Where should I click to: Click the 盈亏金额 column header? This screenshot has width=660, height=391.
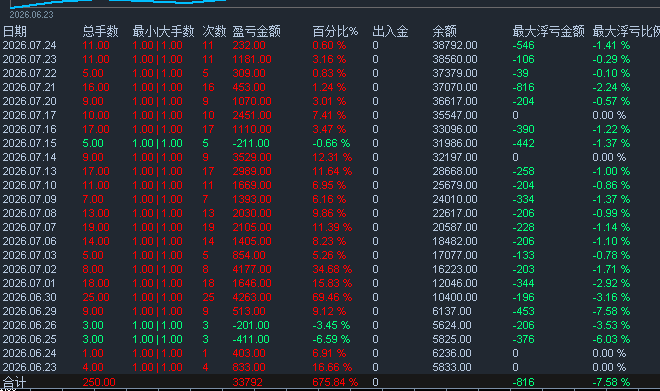[x=256, y=32]
